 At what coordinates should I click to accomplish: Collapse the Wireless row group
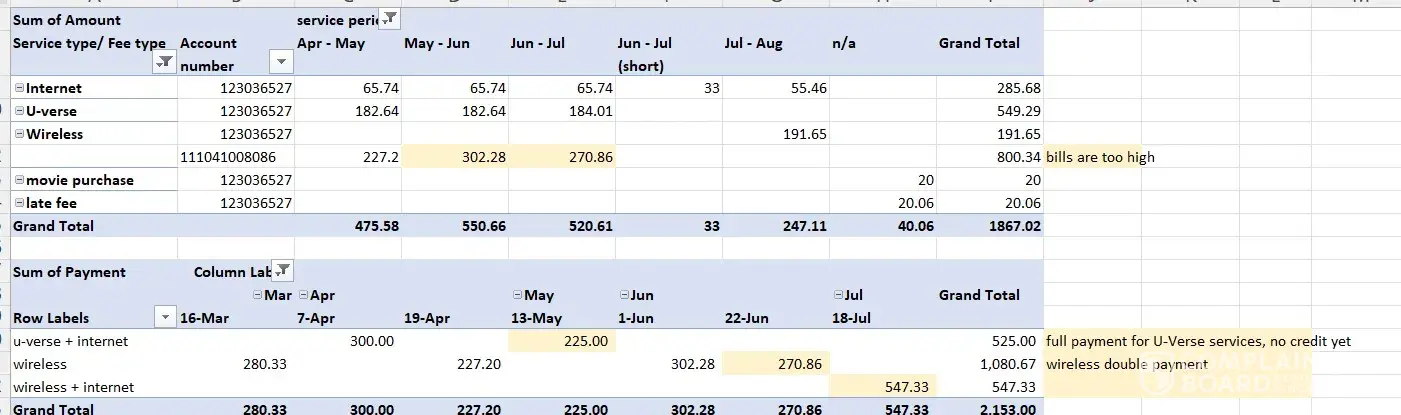pyautogui.click(x=20, y=134)
